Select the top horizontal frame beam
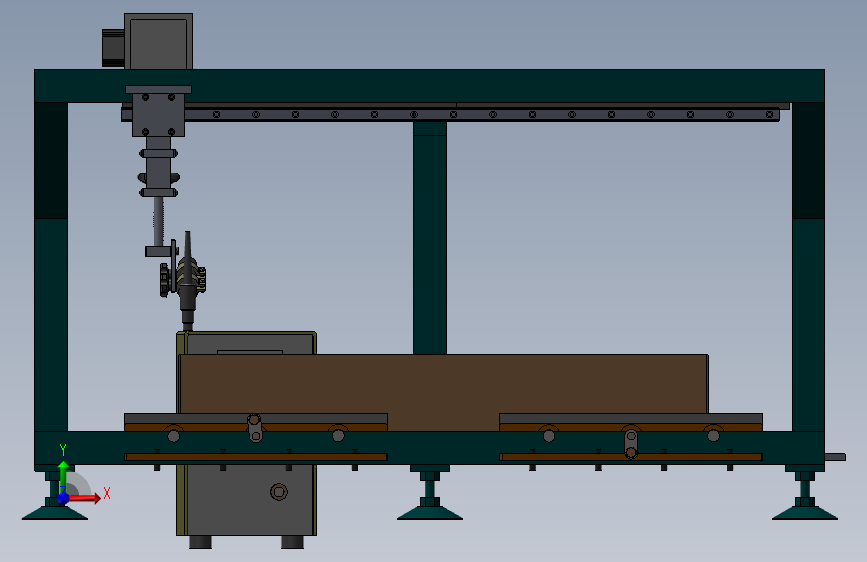Image resolution: width=867 pixels, height=562 pixels. tap(429, 86)
